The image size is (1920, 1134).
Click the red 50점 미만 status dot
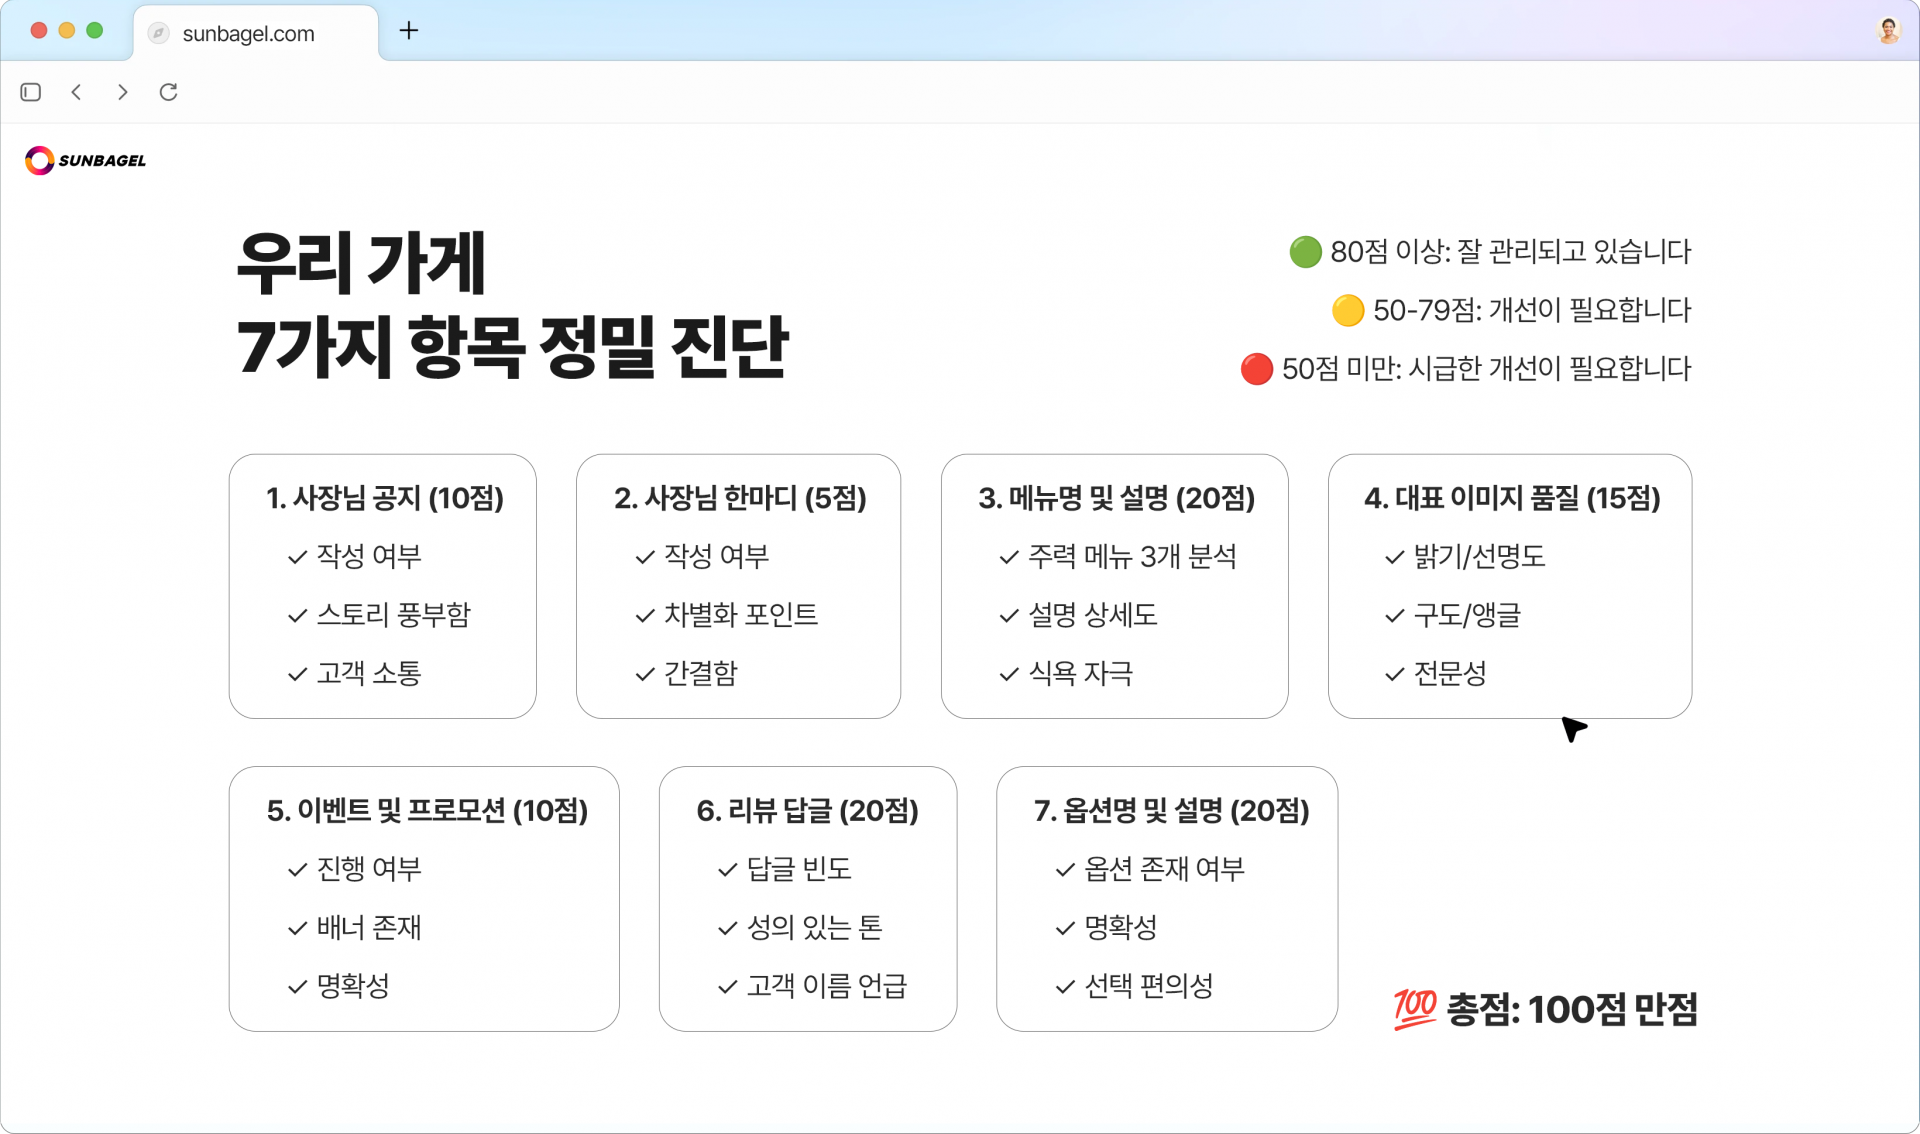click(x=1256, y=369)
